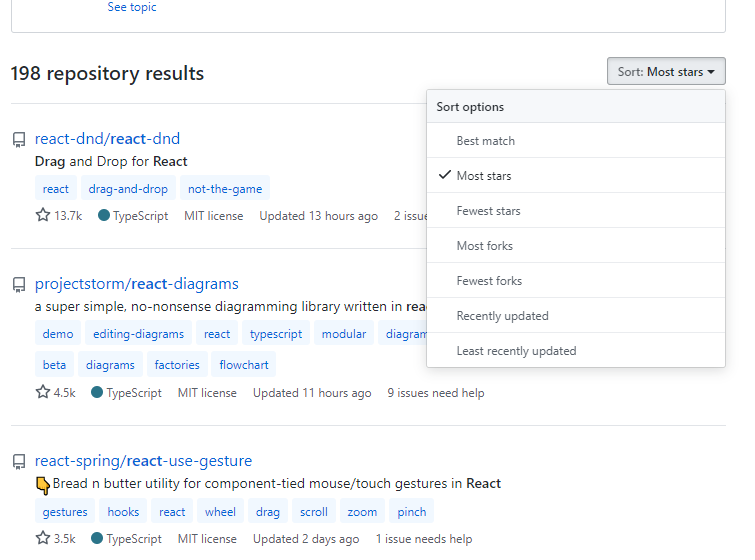Select Most forks sort option

pyautogui.click(x=576, y=246)
